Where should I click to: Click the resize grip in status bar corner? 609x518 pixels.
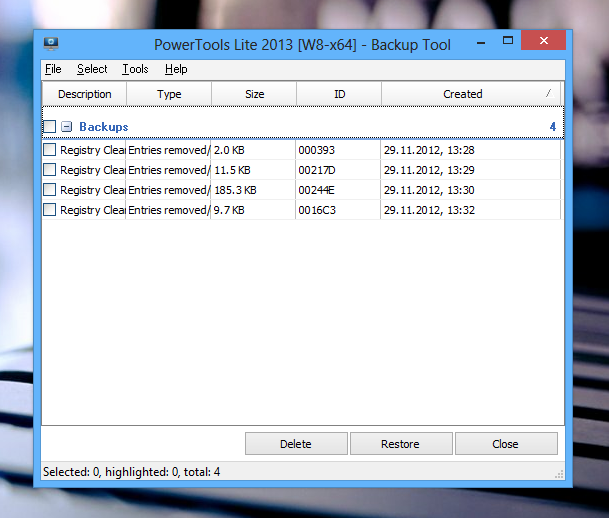(x=559, y=475)
